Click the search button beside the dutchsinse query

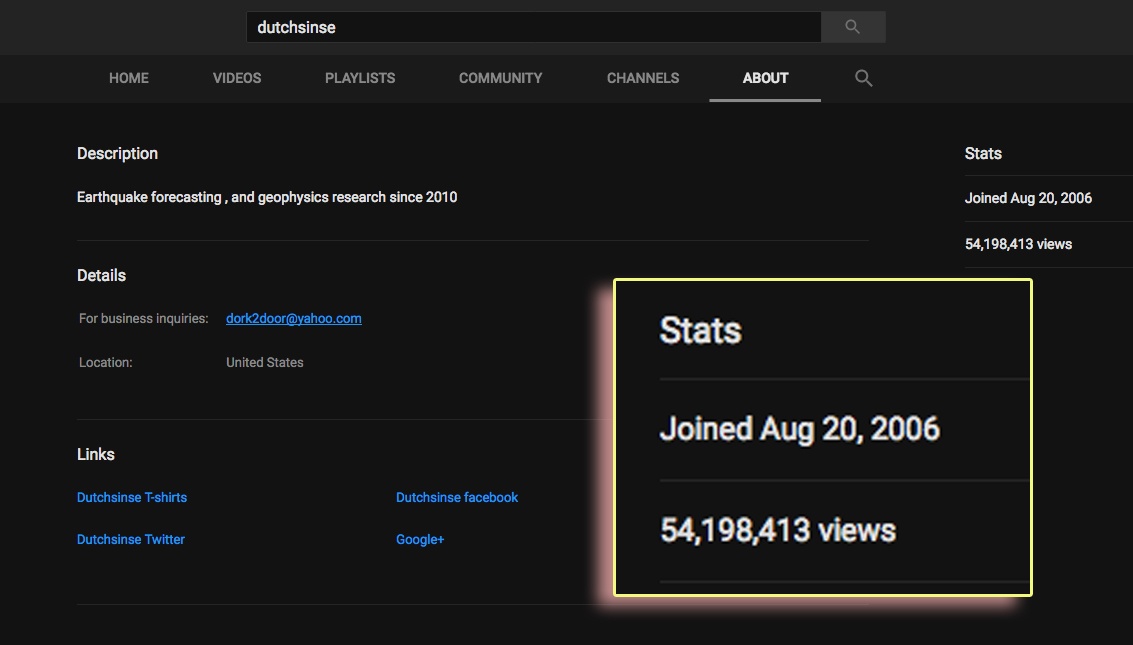(x=853, y=27)
